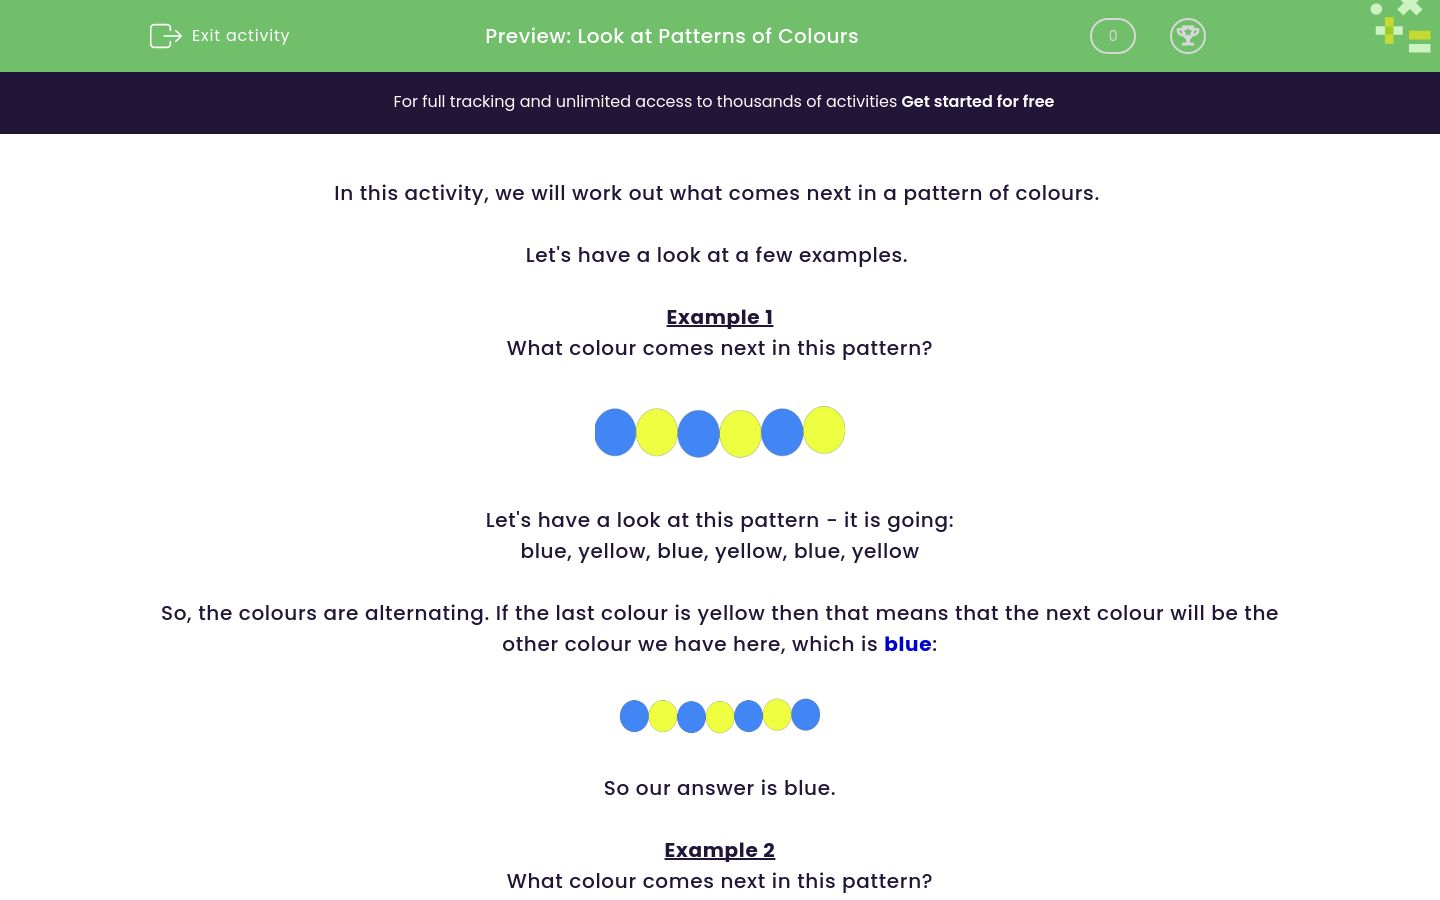The image size is (1440, 900).
Task: Click the EdPlace logo in the top right corner
Action: pyautogui.click(x=1400, y=25)
